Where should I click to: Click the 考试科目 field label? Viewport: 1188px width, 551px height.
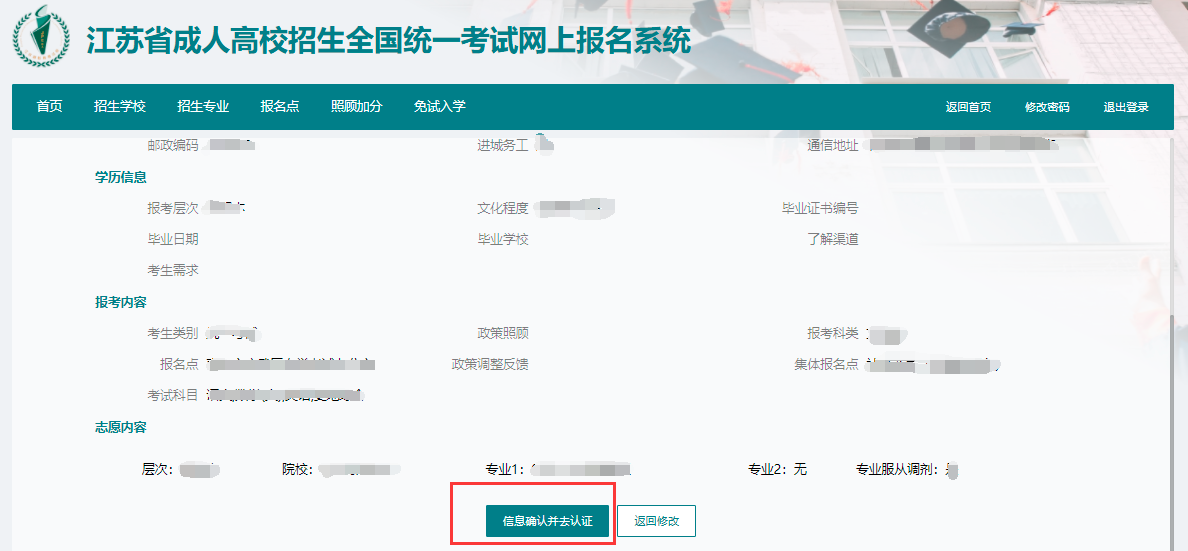(x=173, y=395)
